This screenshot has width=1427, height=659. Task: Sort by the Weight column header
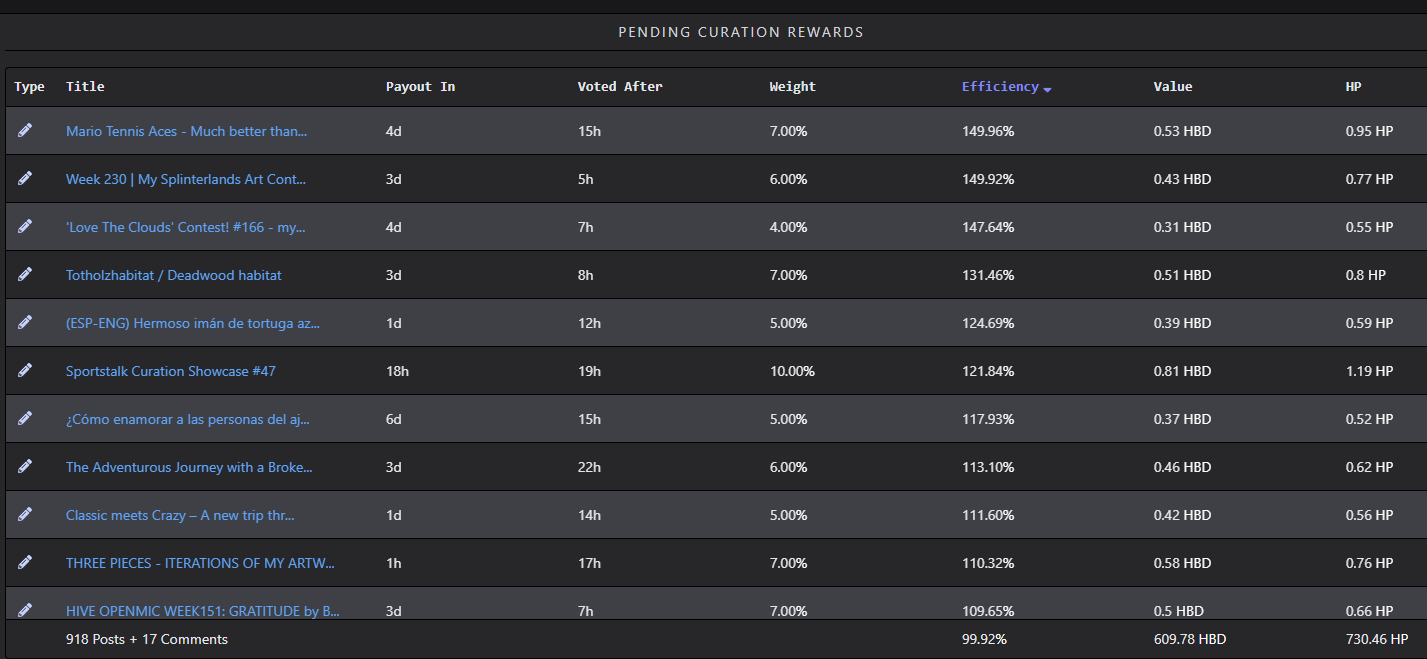click(792, 87)
